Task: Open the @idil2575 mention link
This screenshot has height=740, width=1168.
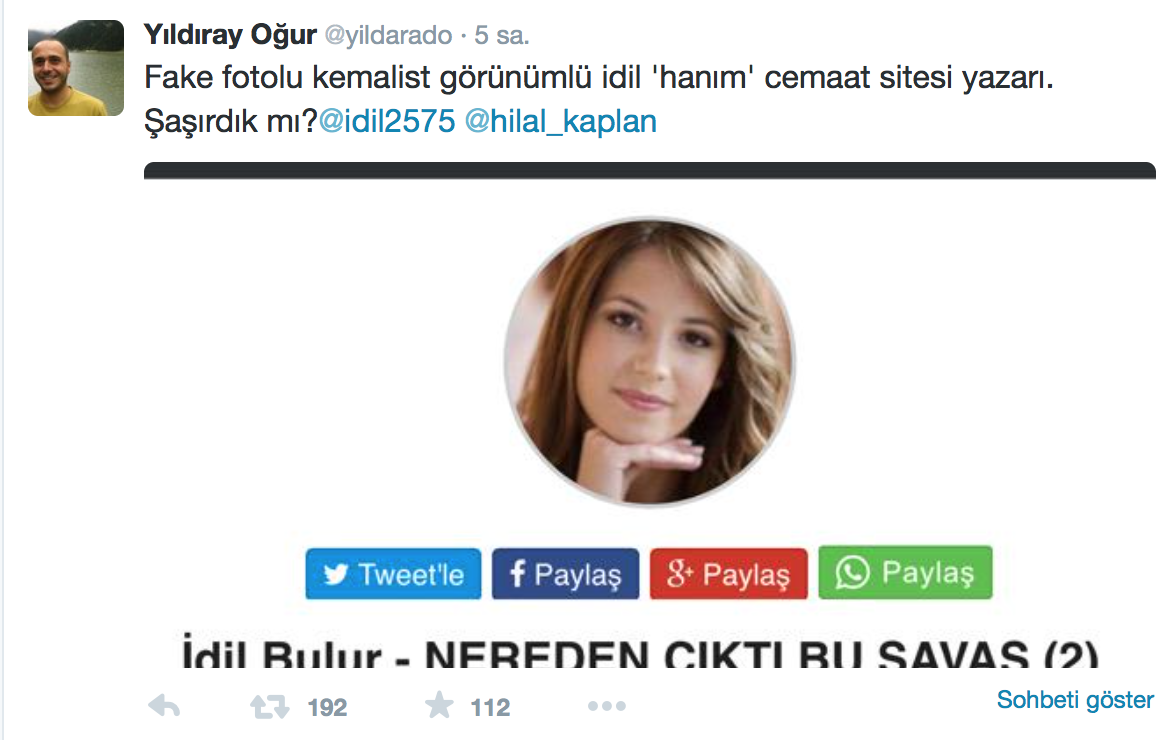Action: click(387, 121)
